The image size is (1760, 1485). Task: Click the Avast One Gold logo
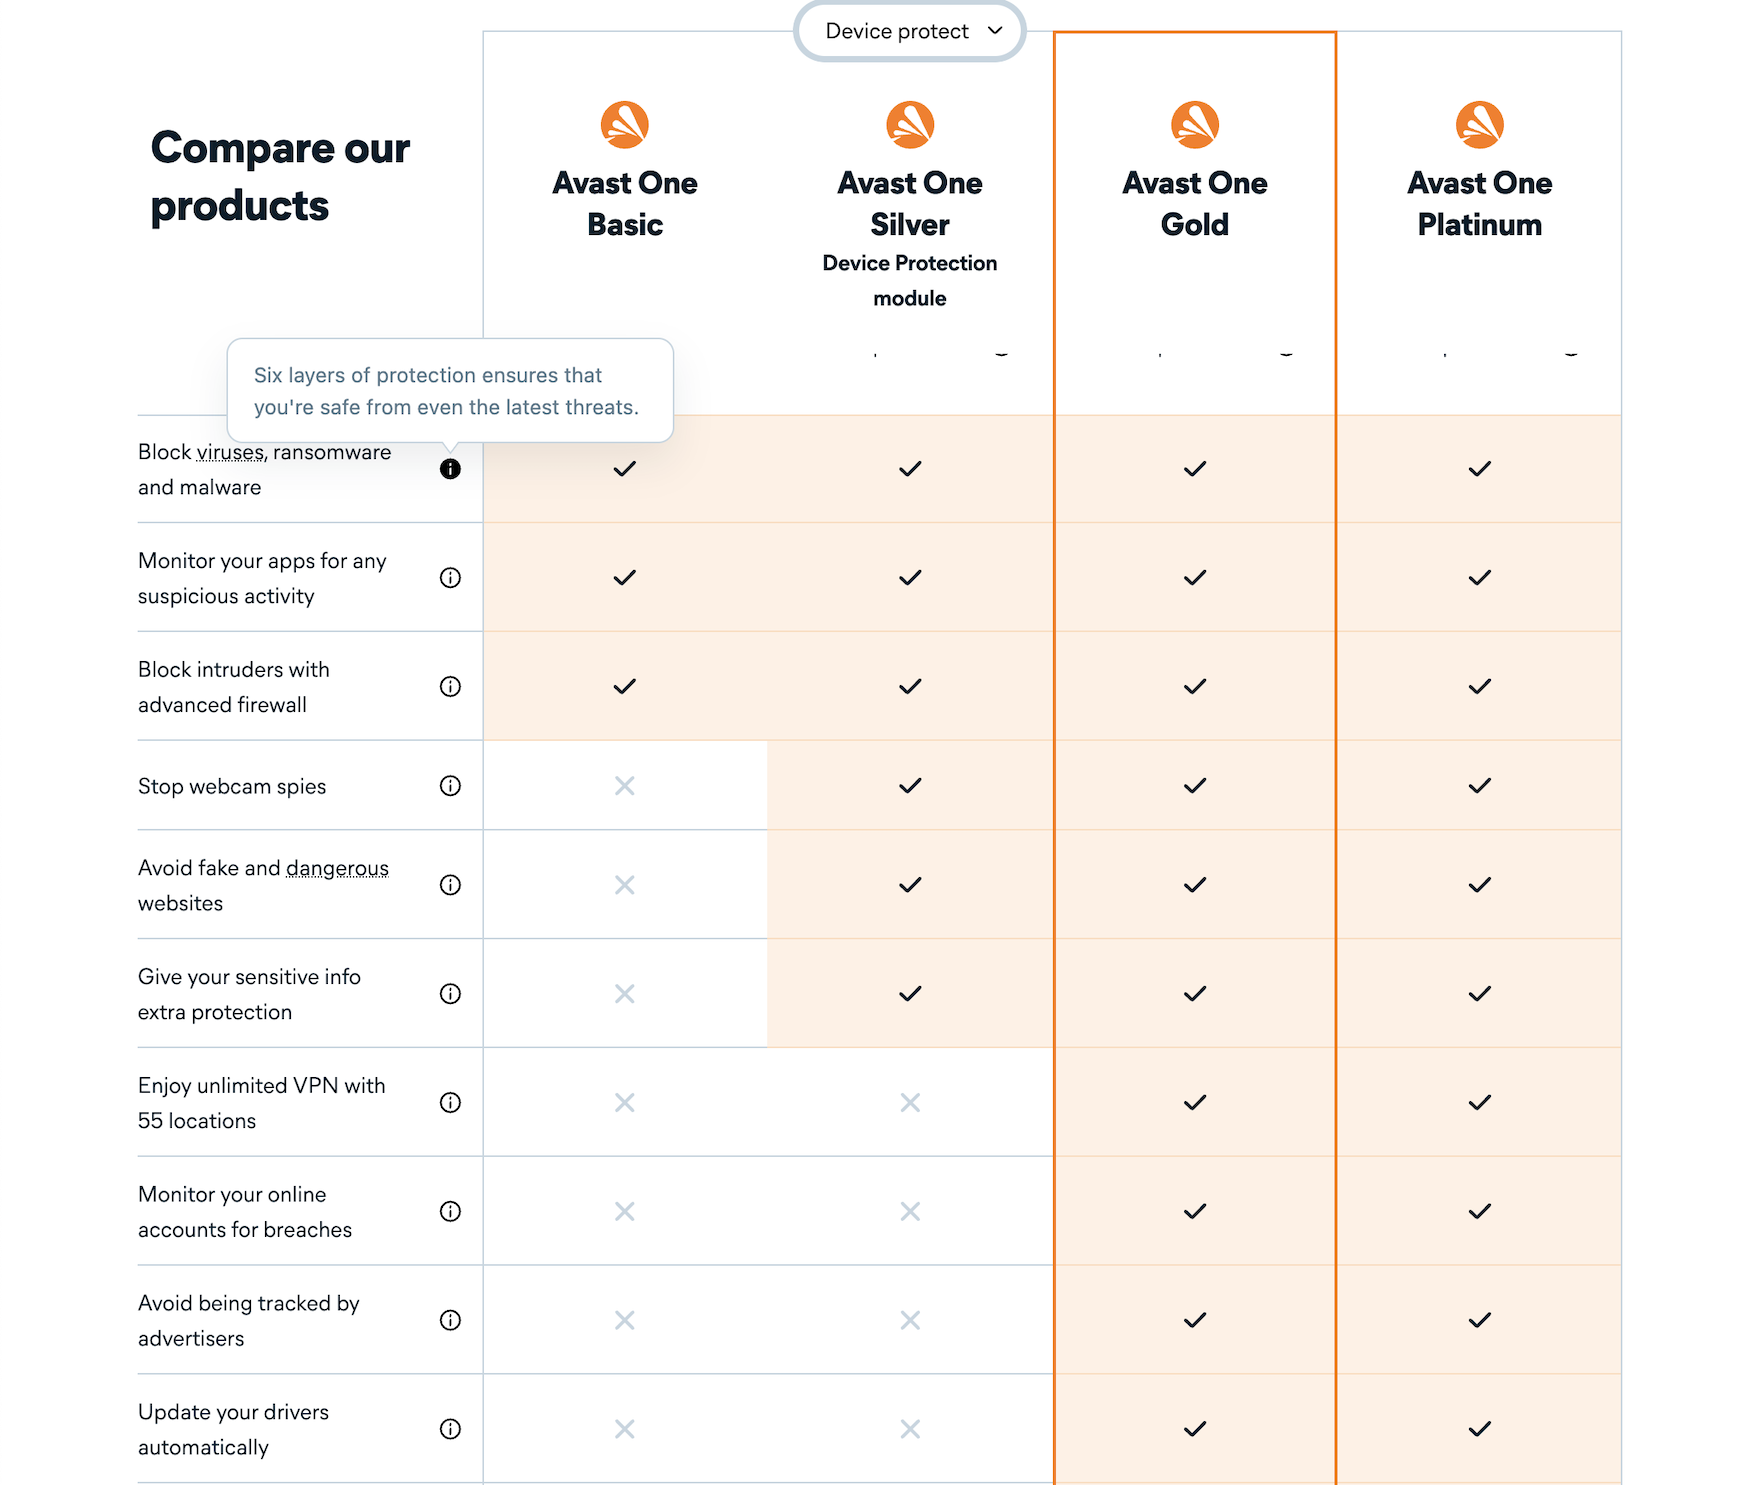(x=1195, y=125)
